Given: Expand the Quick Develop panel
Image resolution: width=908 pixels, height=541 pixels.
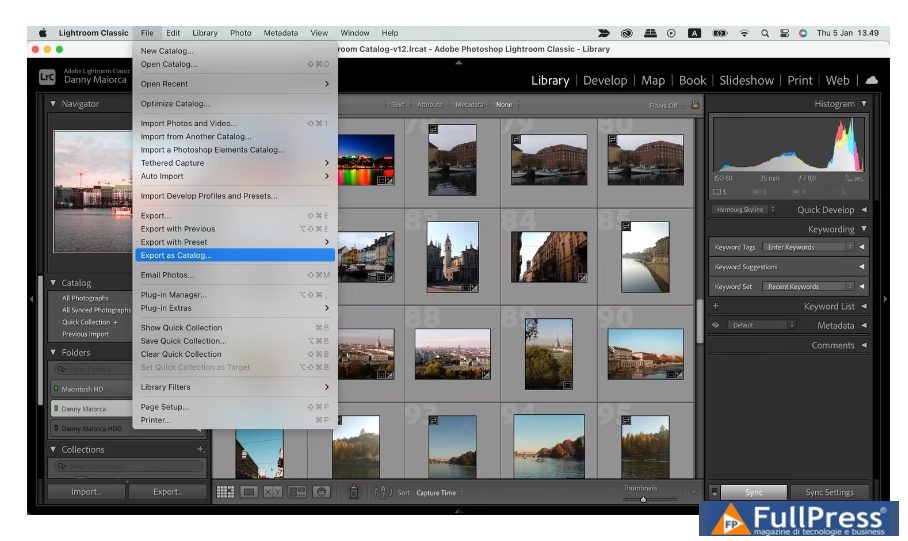Looking at the screenshot, I should pyautogui.click(x=863, y=210).
